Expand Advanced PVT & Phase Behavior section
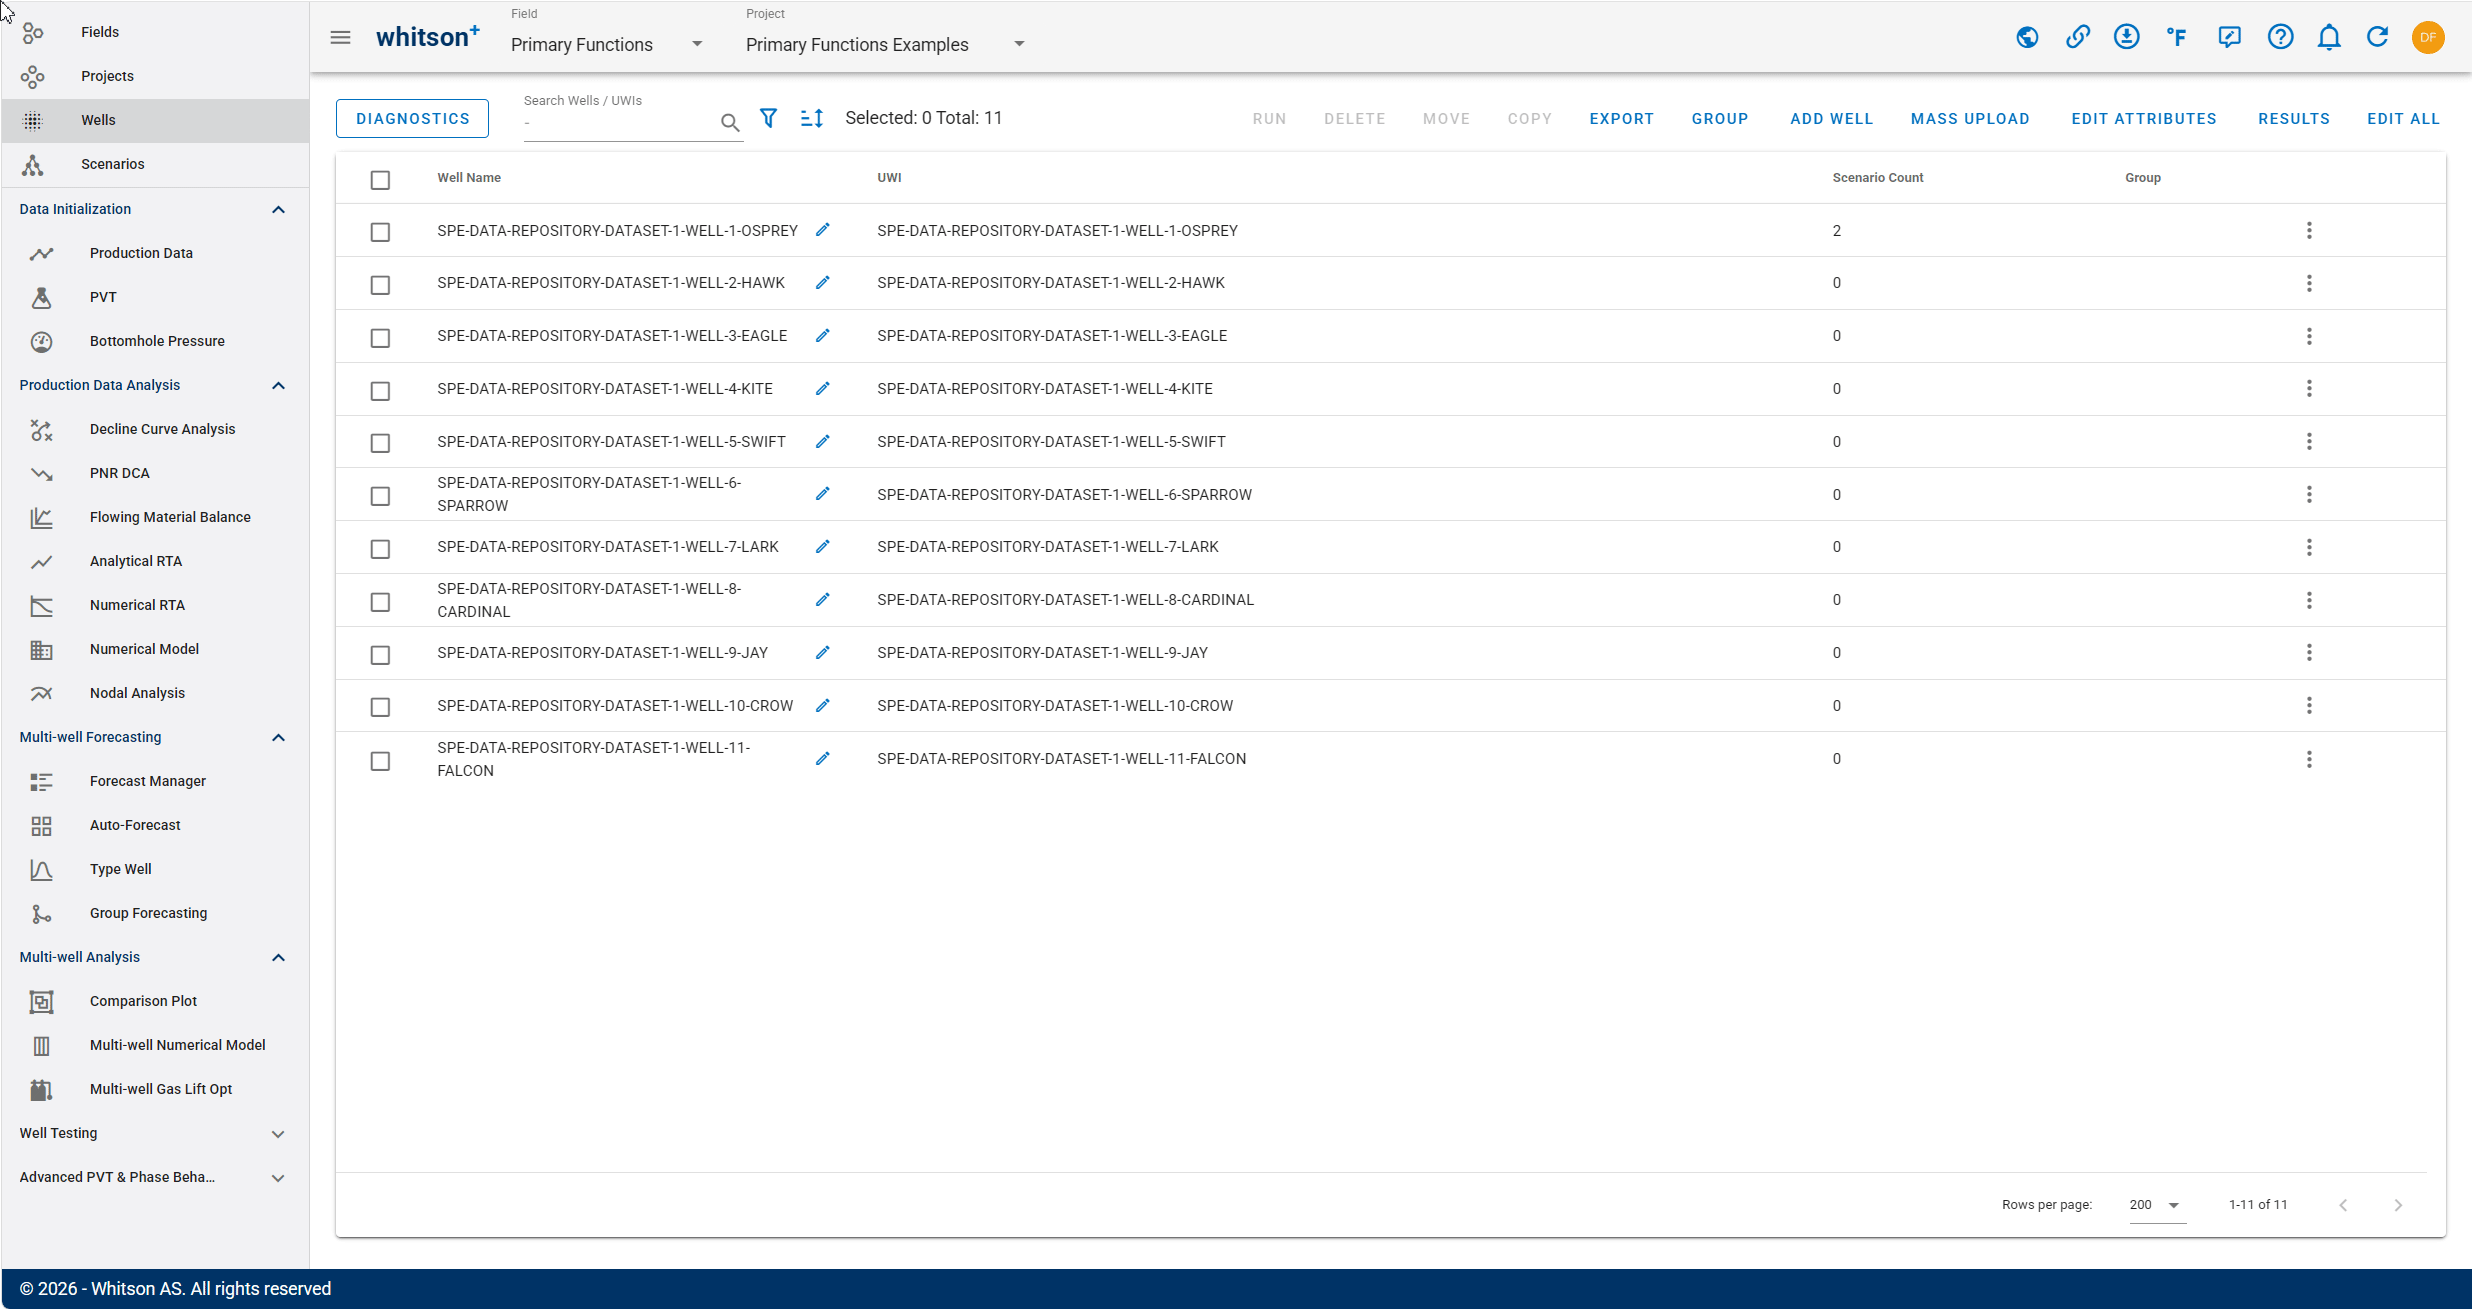This screenshot has height=1309, width=2472. pos(278,1177)
